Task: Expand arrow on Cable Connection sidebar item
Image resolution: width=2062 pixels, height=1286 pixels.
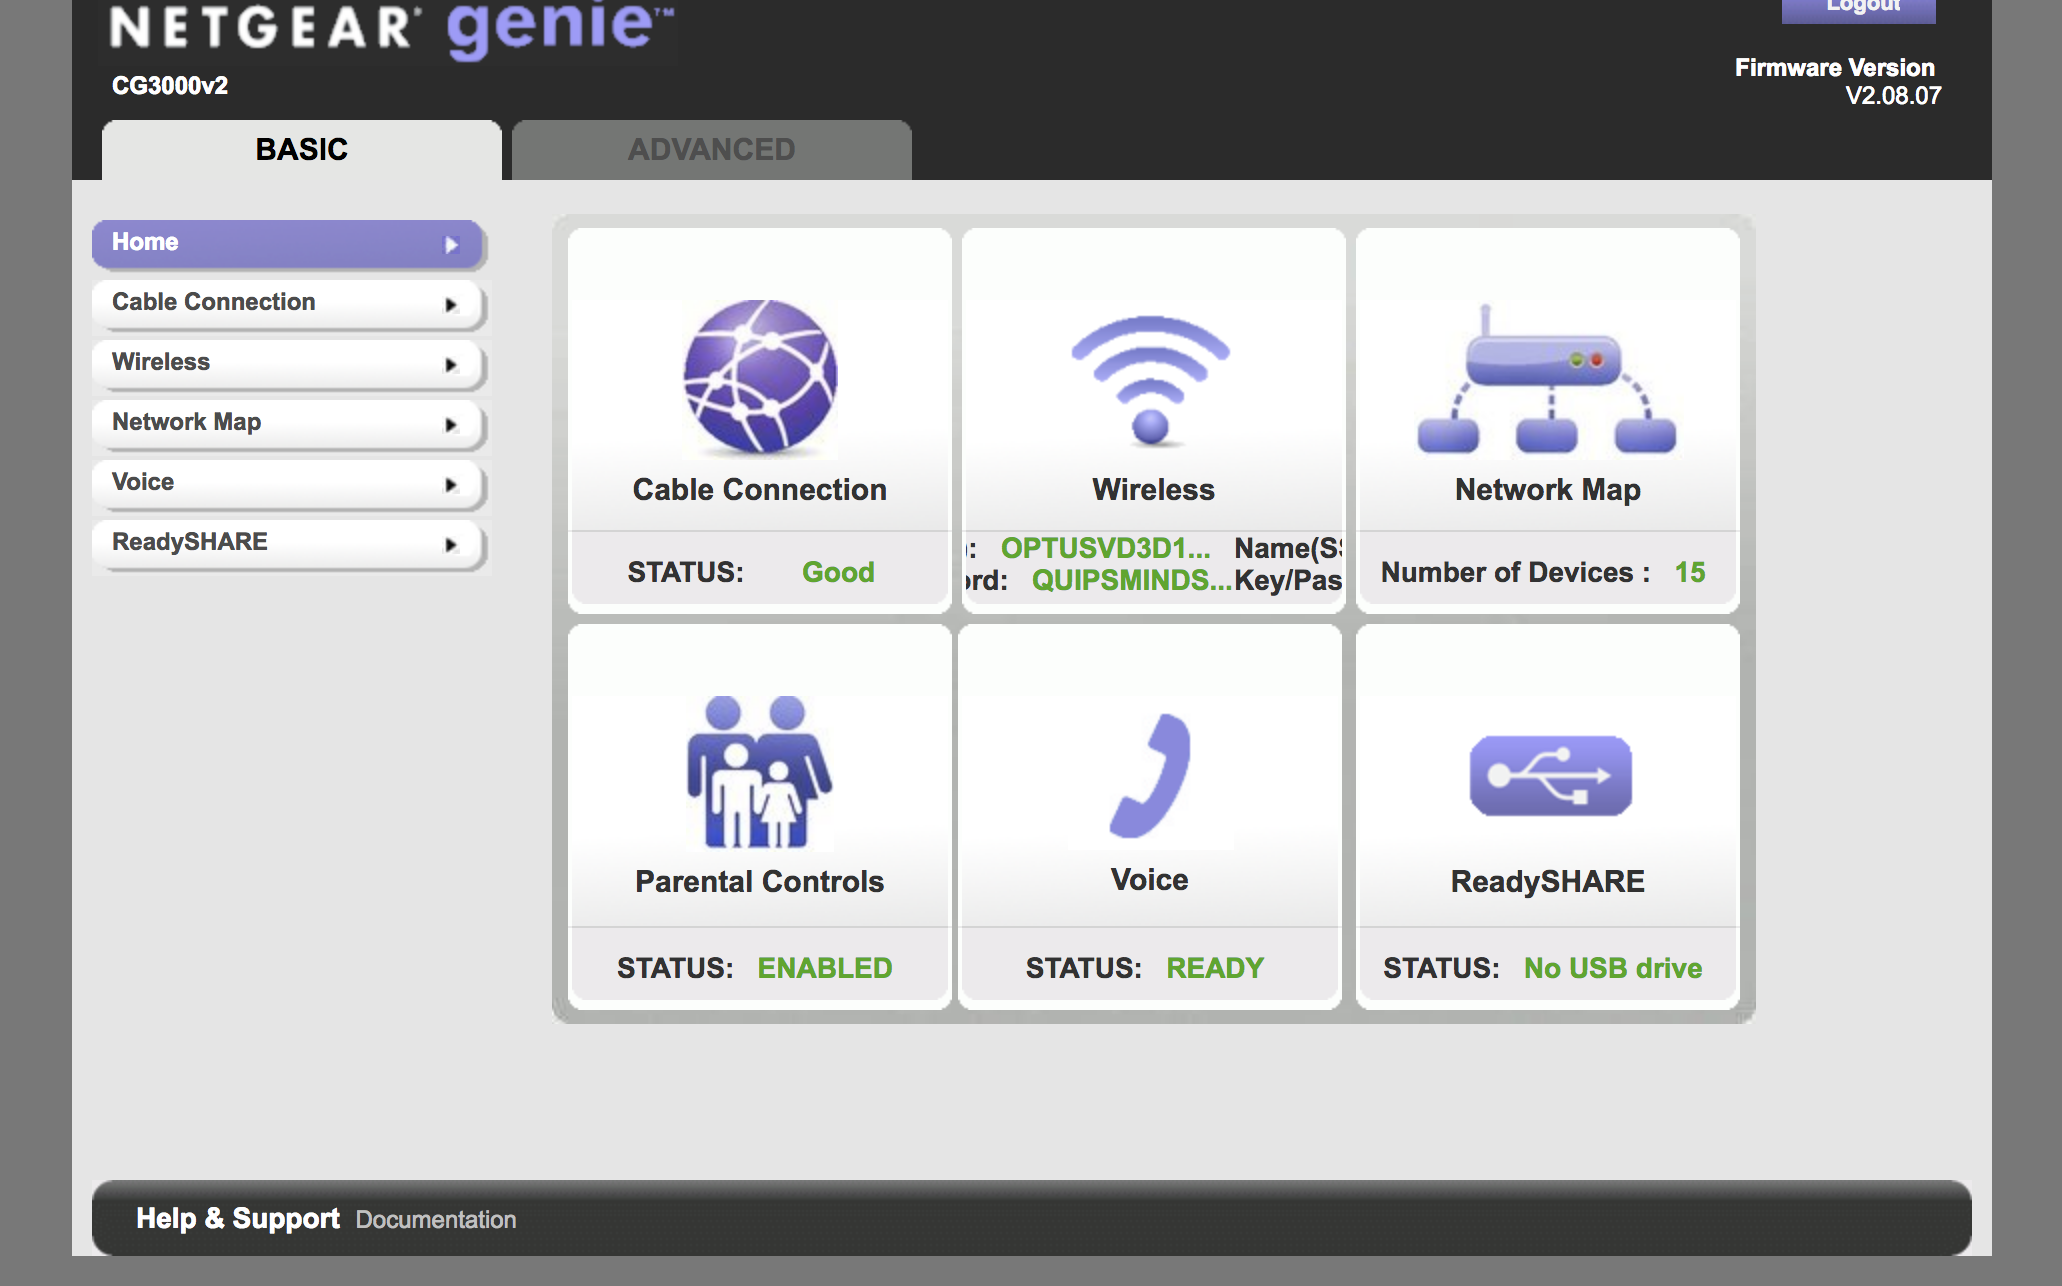Action: [x=451, y=305]
